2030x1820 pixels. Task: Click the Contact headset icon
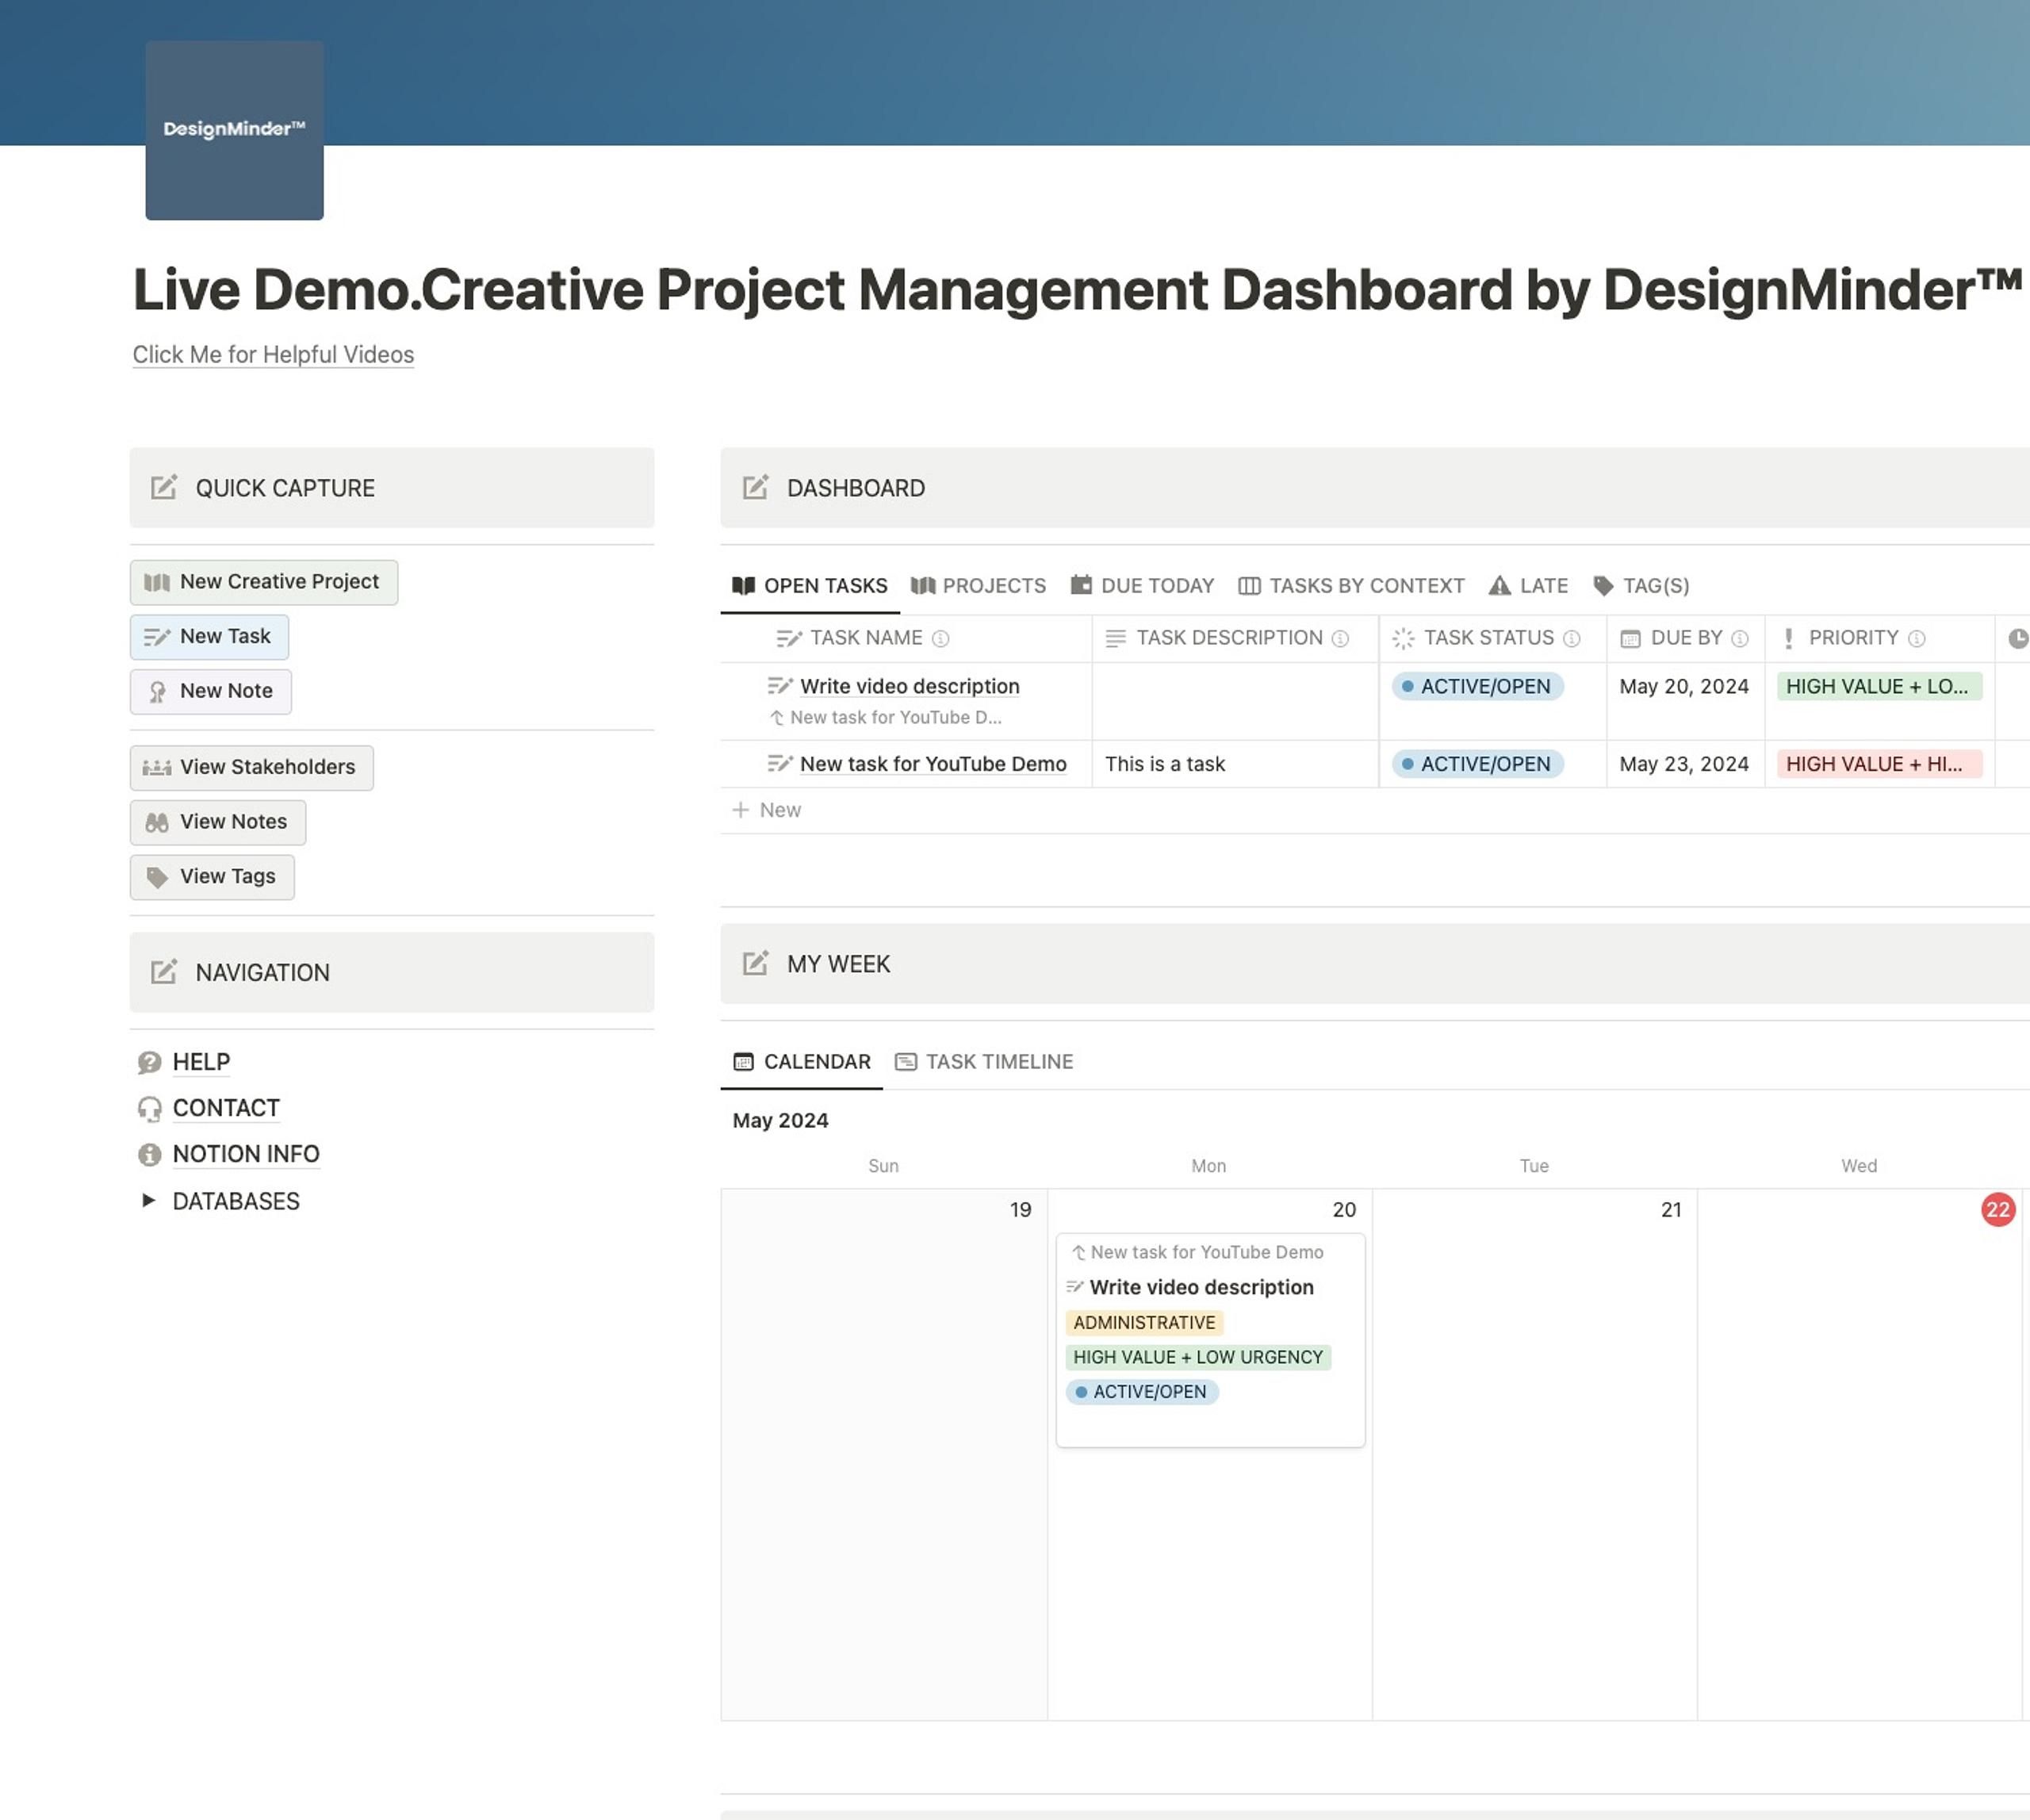(149, 1108)
